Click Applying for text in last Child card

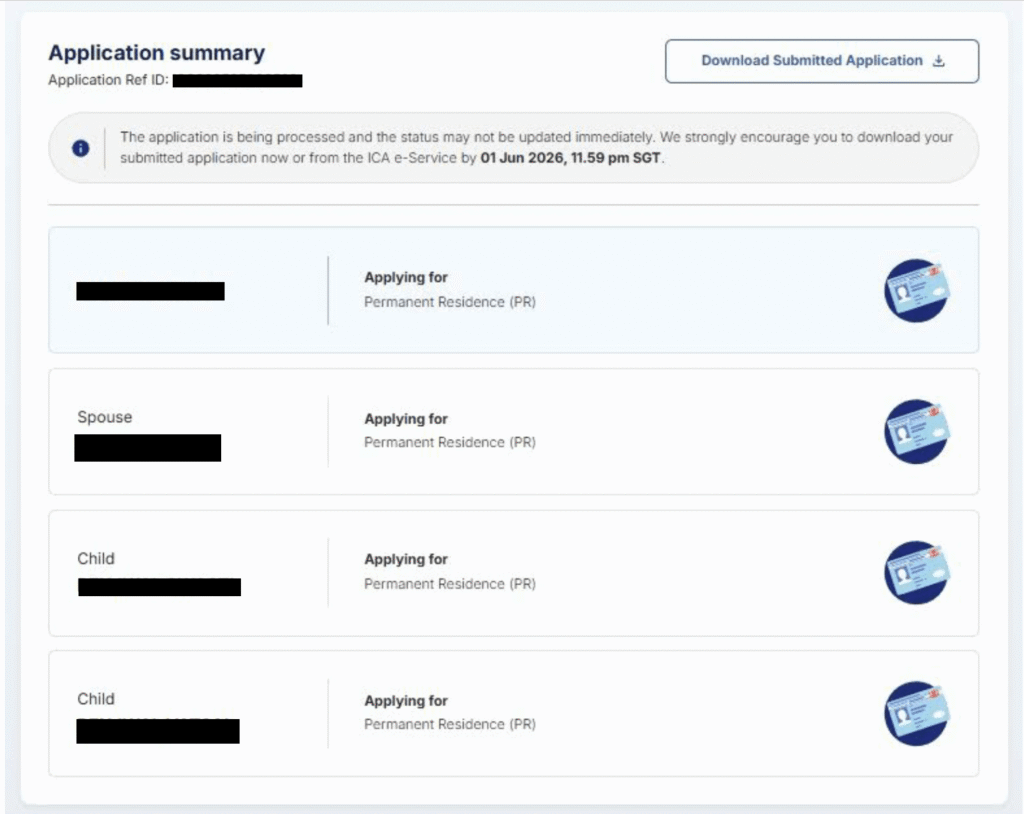tap(406, 700)
